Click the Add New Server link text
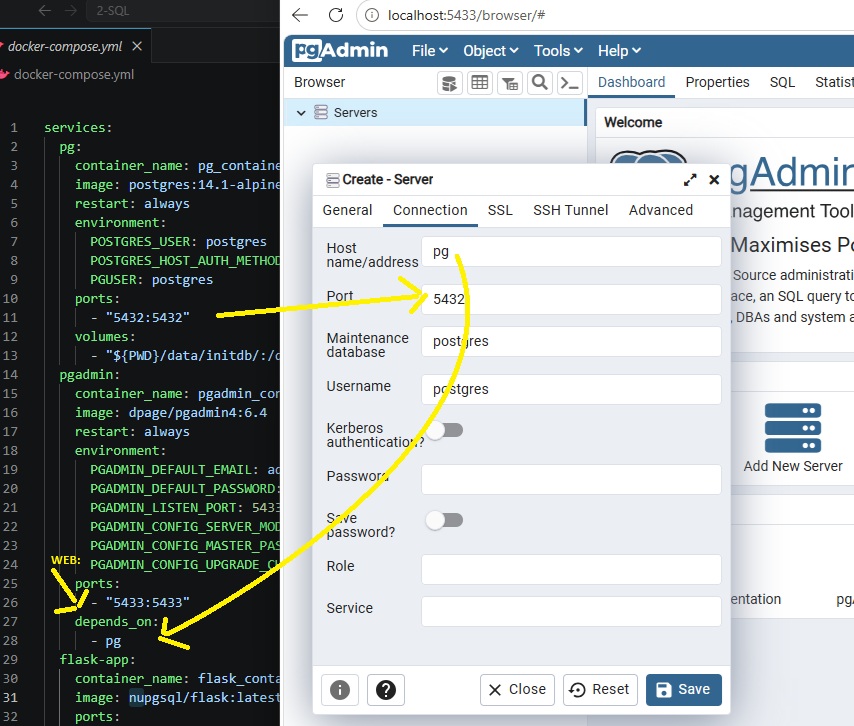 pos(792,466)
